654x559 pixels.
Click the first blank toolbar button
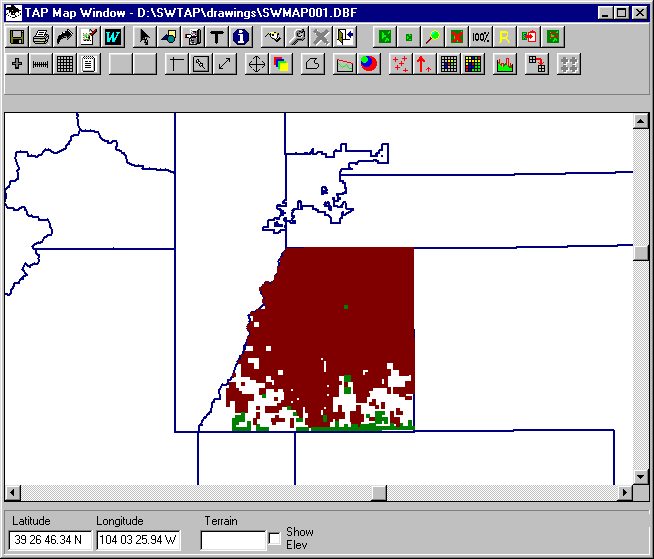click(x=121, y=64)
